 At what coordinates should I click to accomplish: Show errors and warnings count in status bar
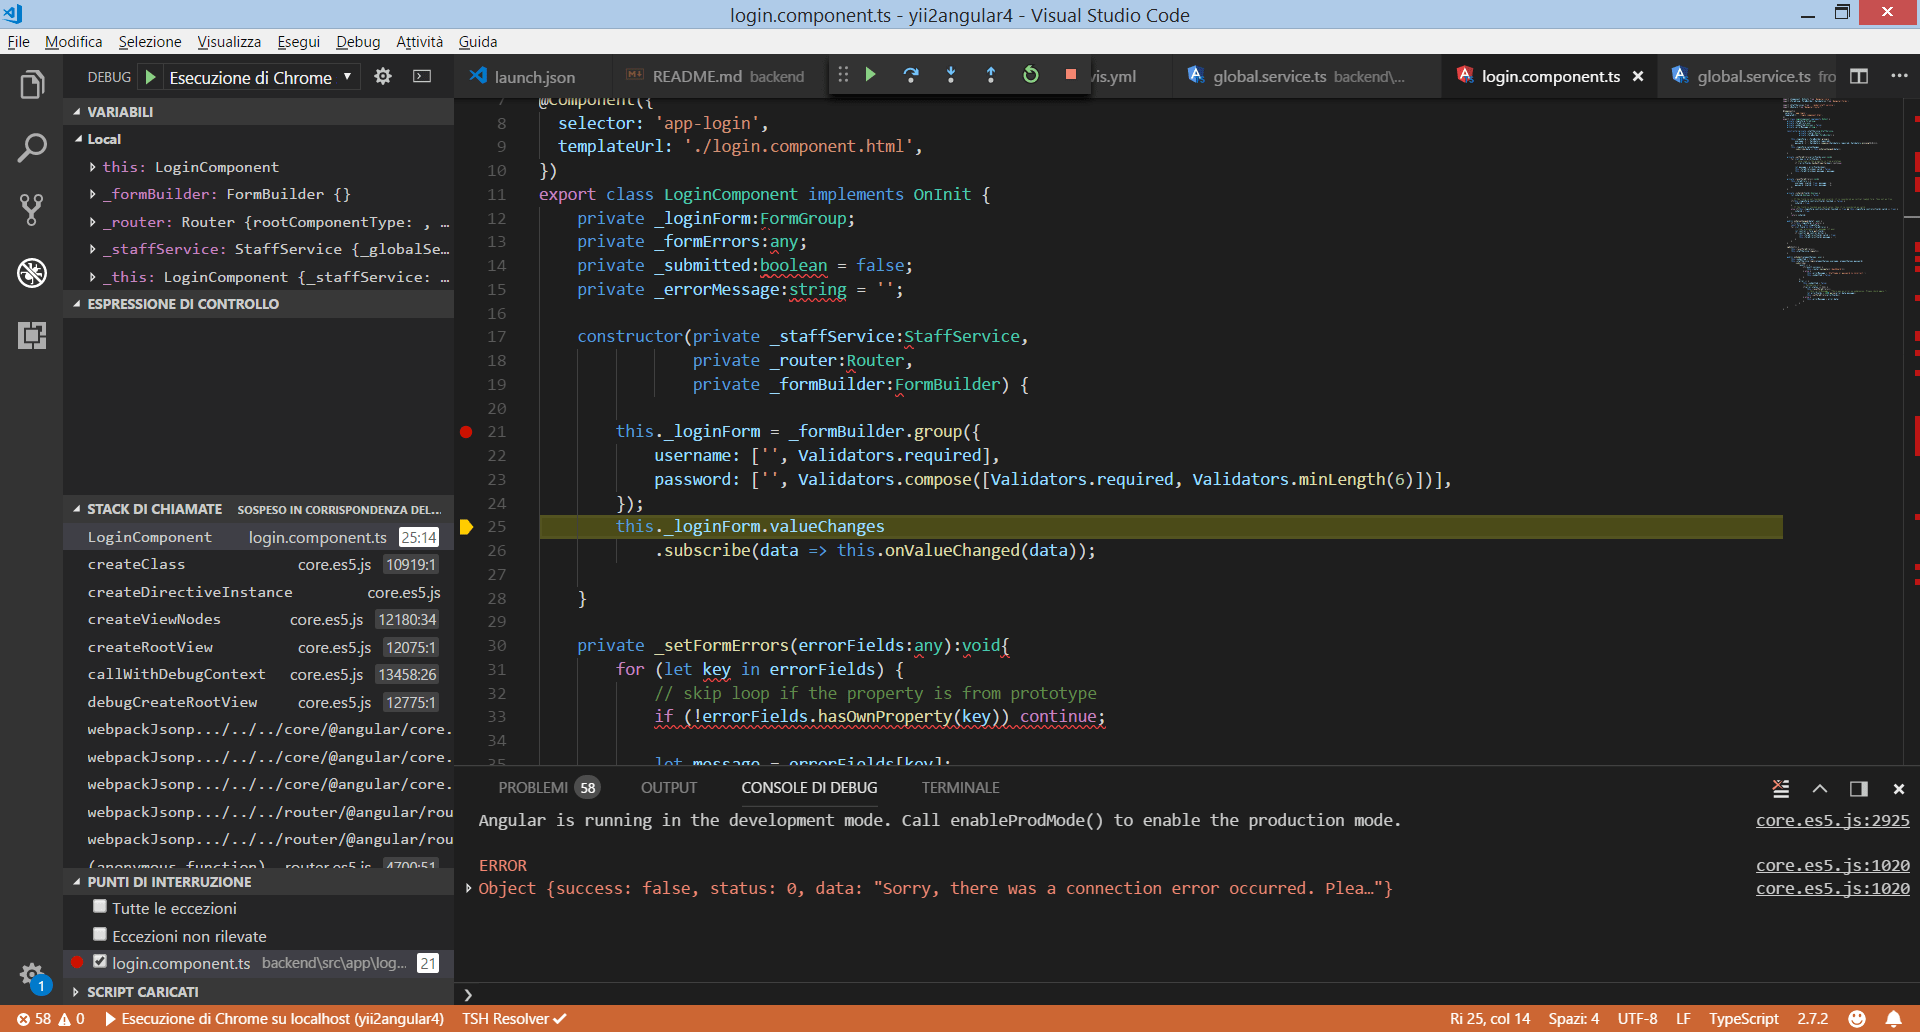[50, 1019]
